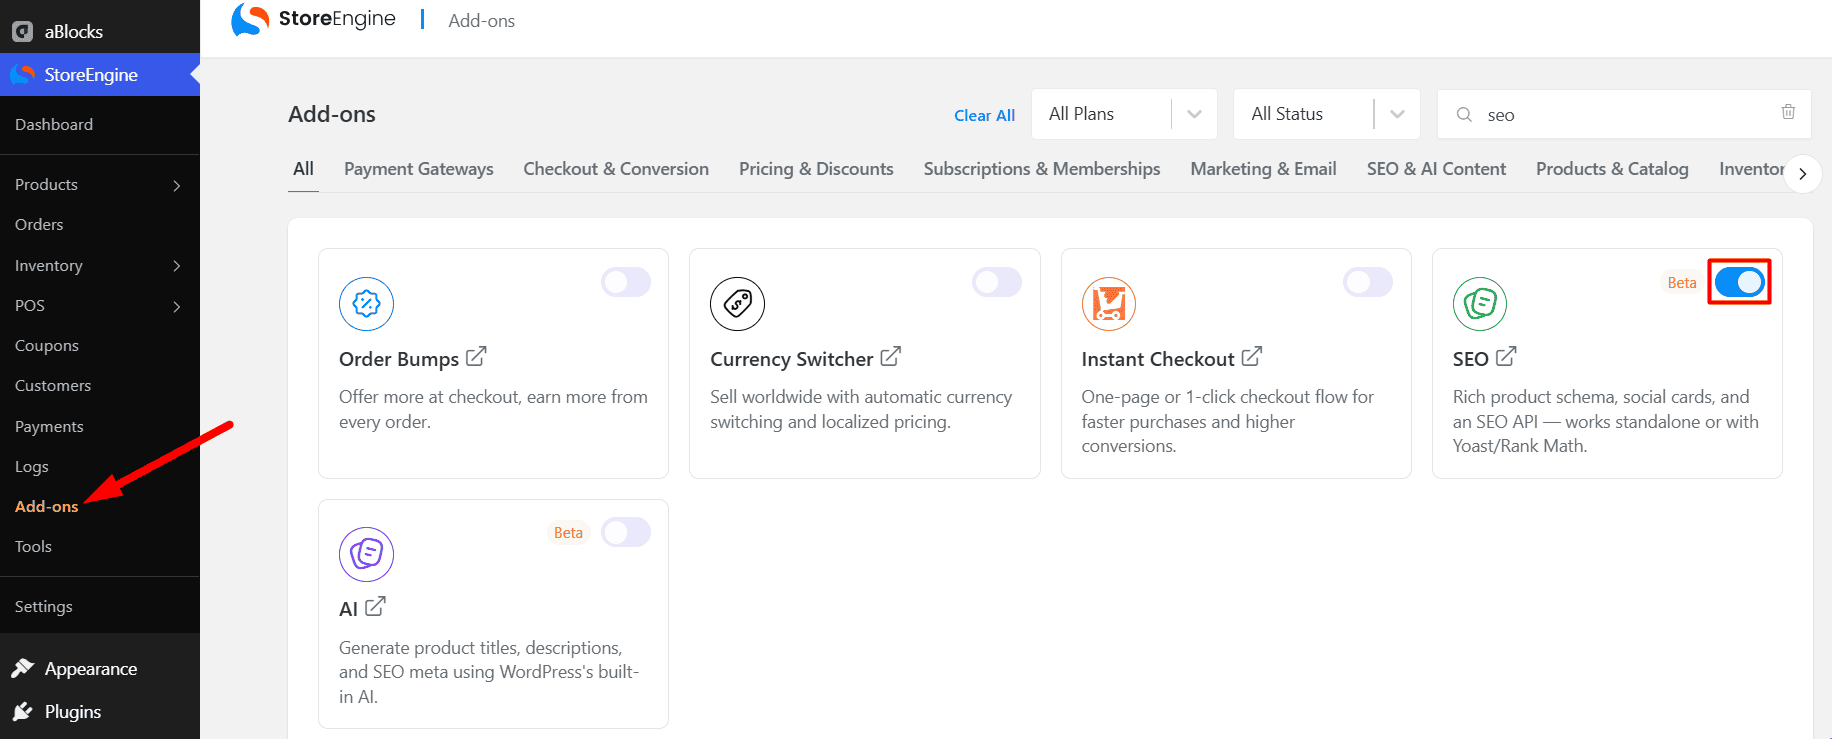Switch to the SEO & AI Content tab

click(1436, 169)
